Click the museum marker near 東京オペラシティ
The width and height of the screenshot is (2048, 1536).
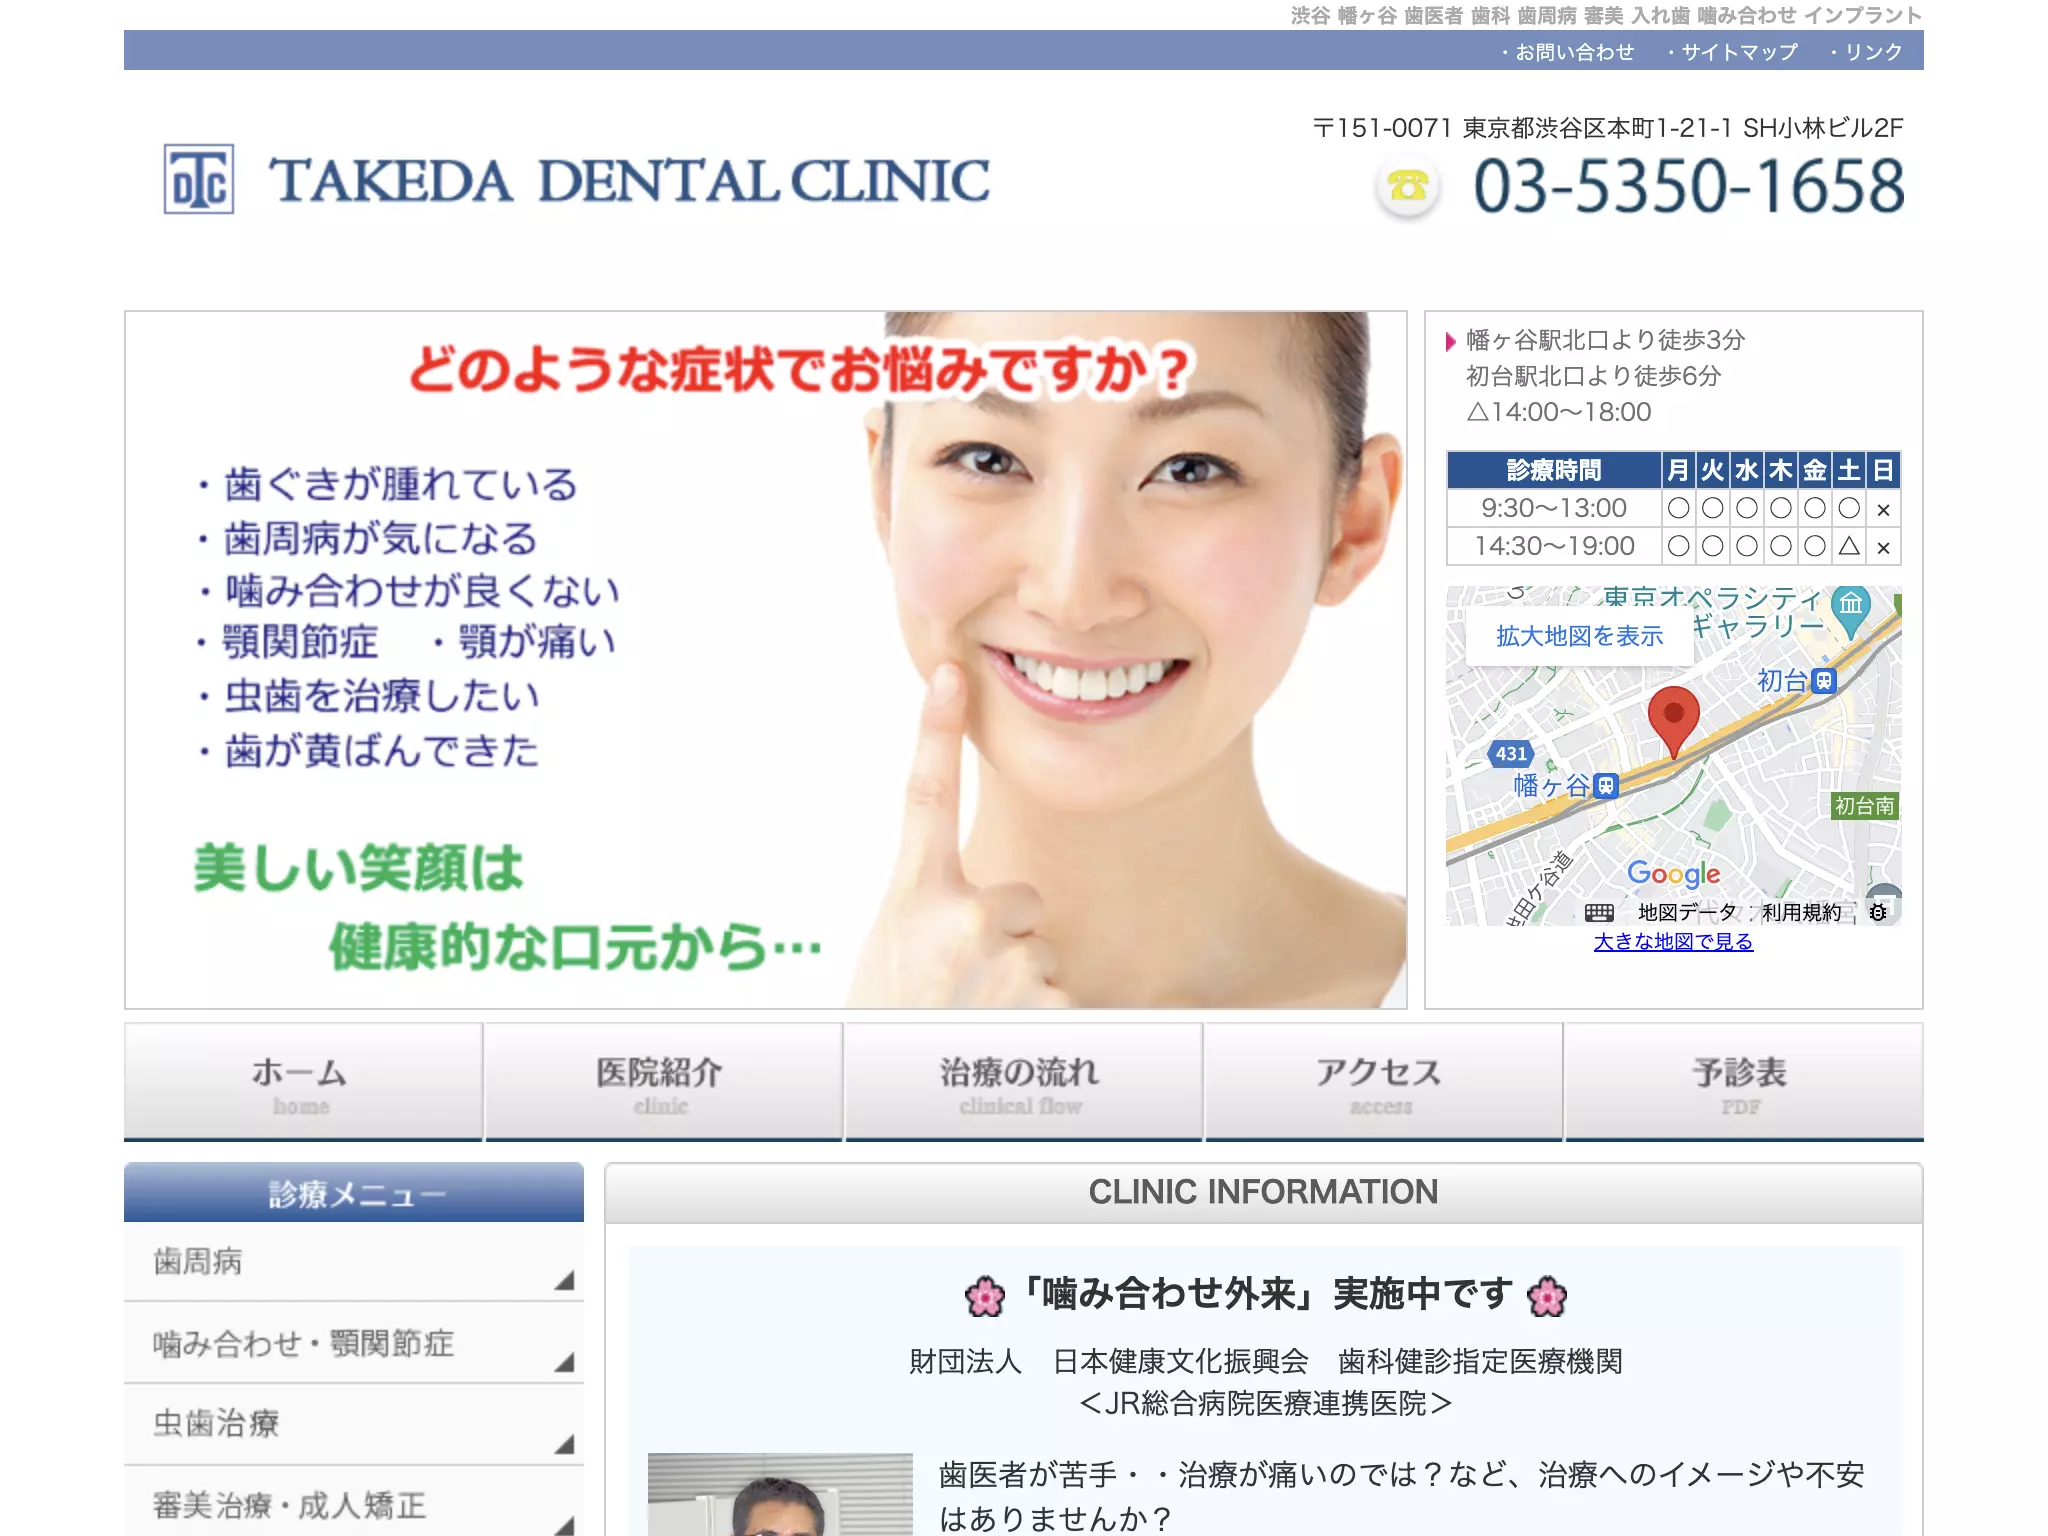tap(1850, 610)
